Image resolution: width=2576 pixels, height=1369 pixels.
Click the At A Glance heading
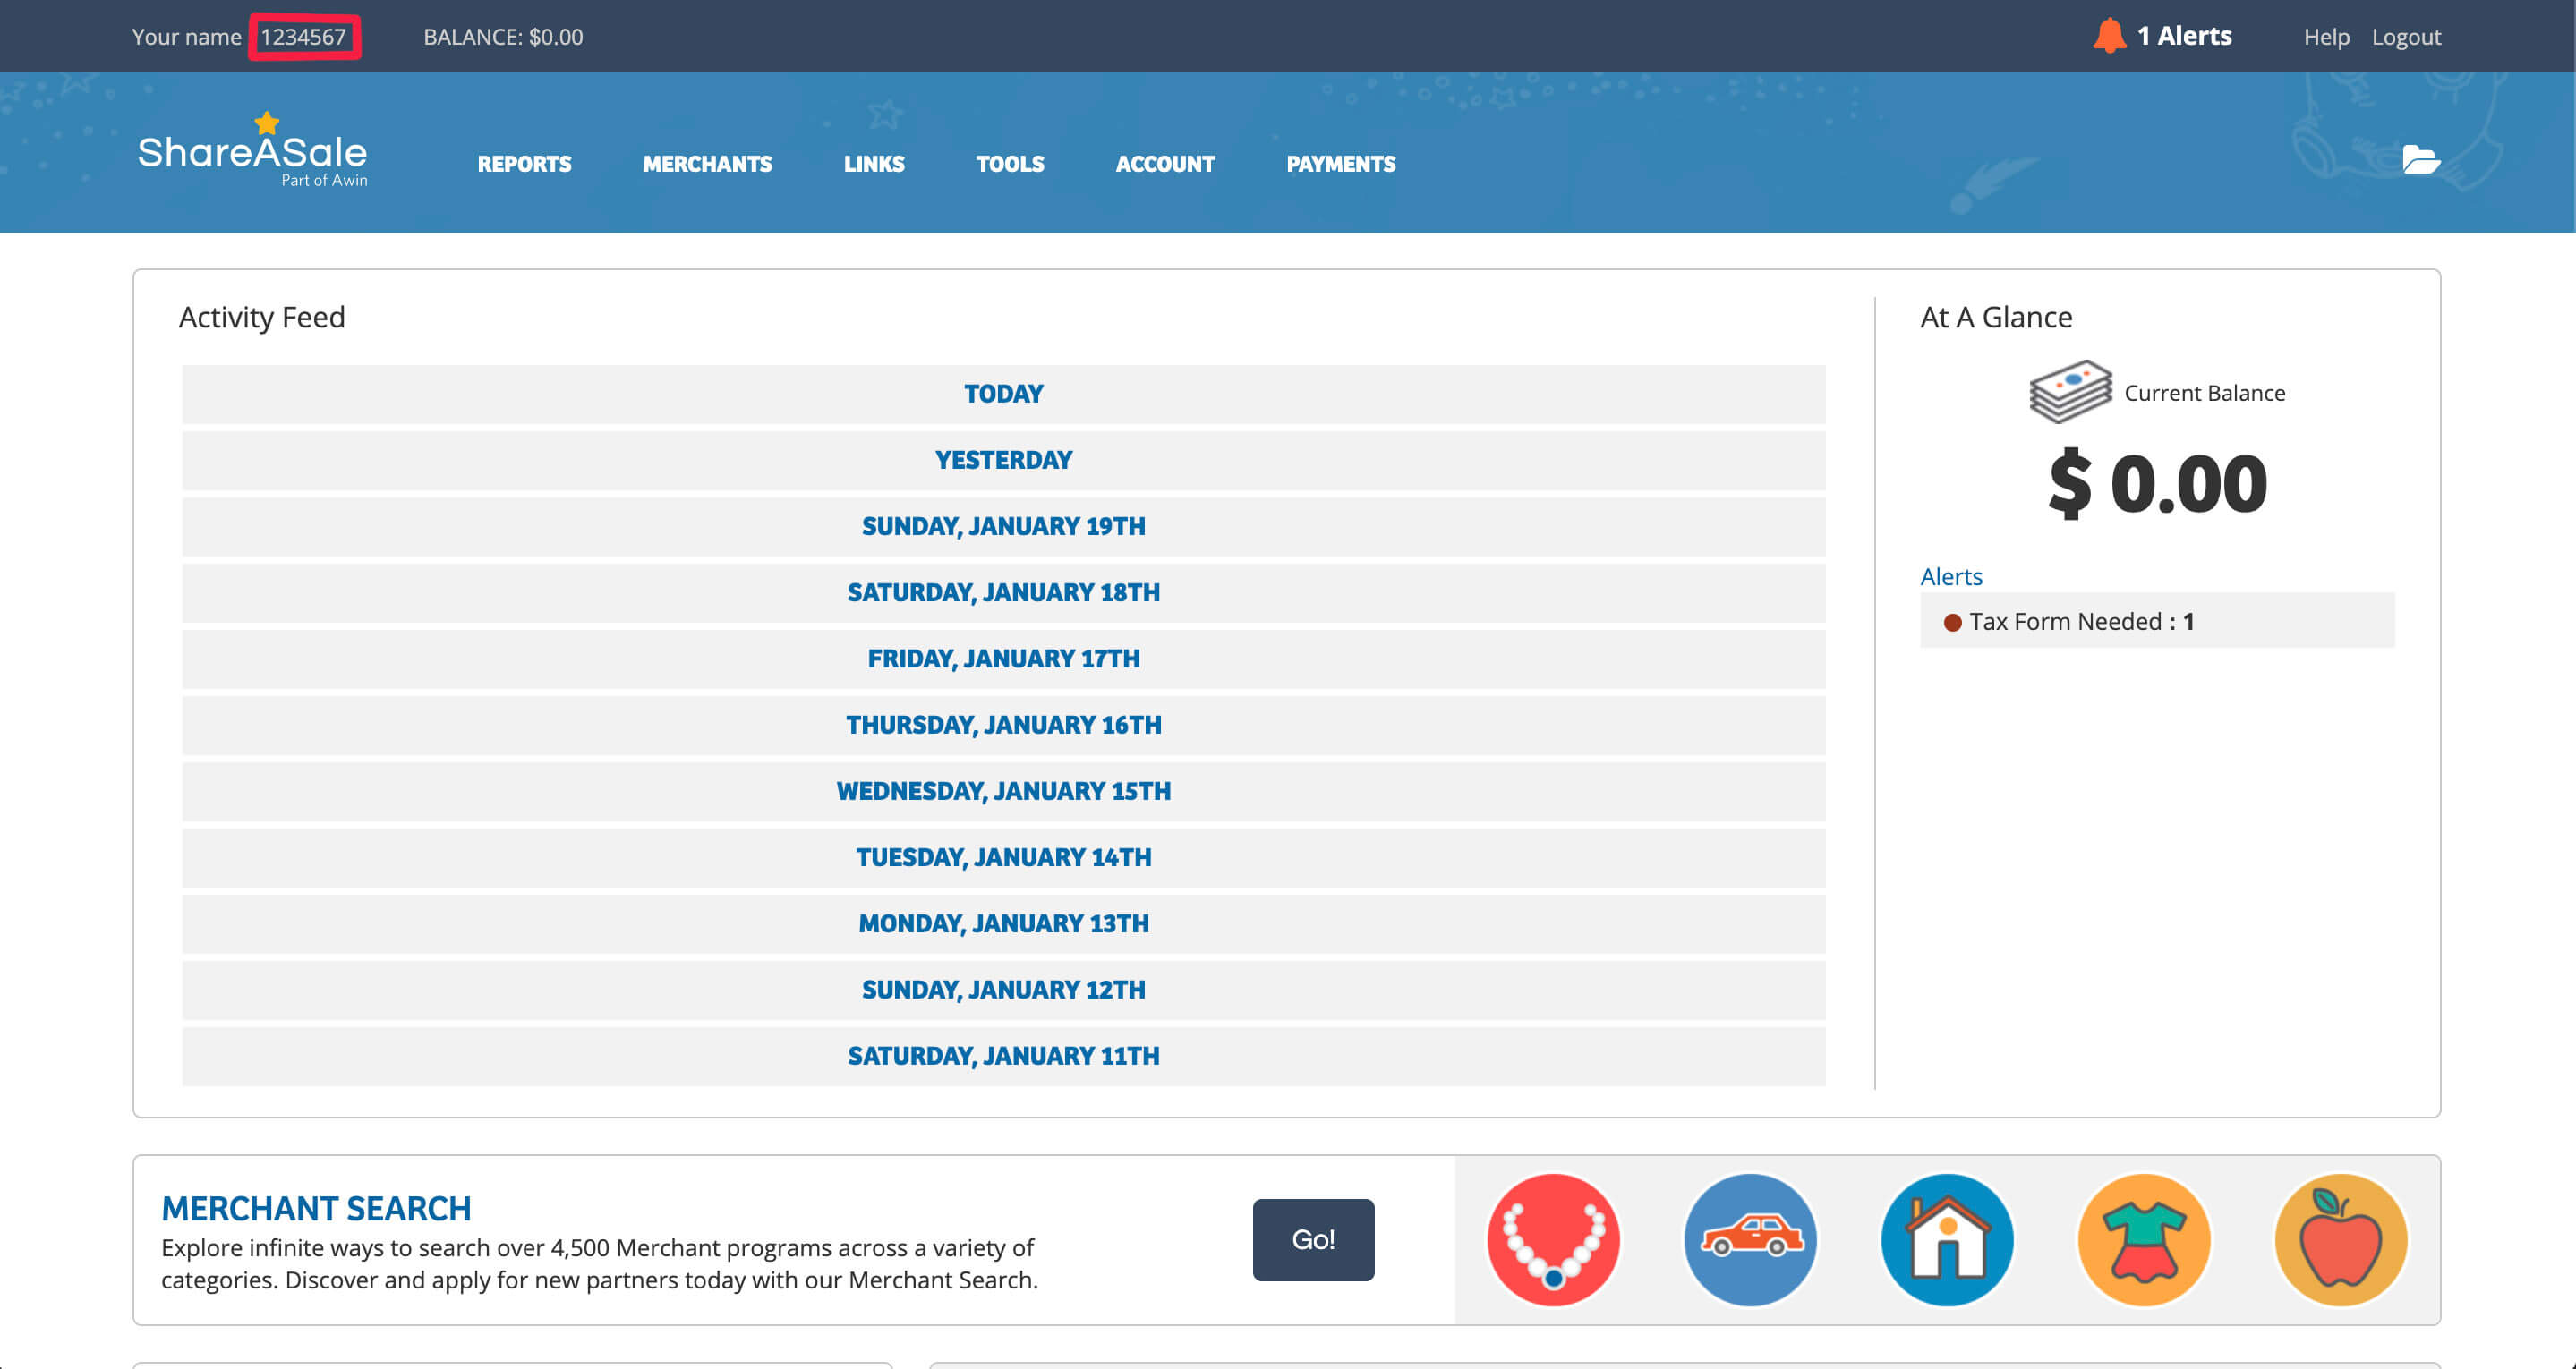[1996, 317]
